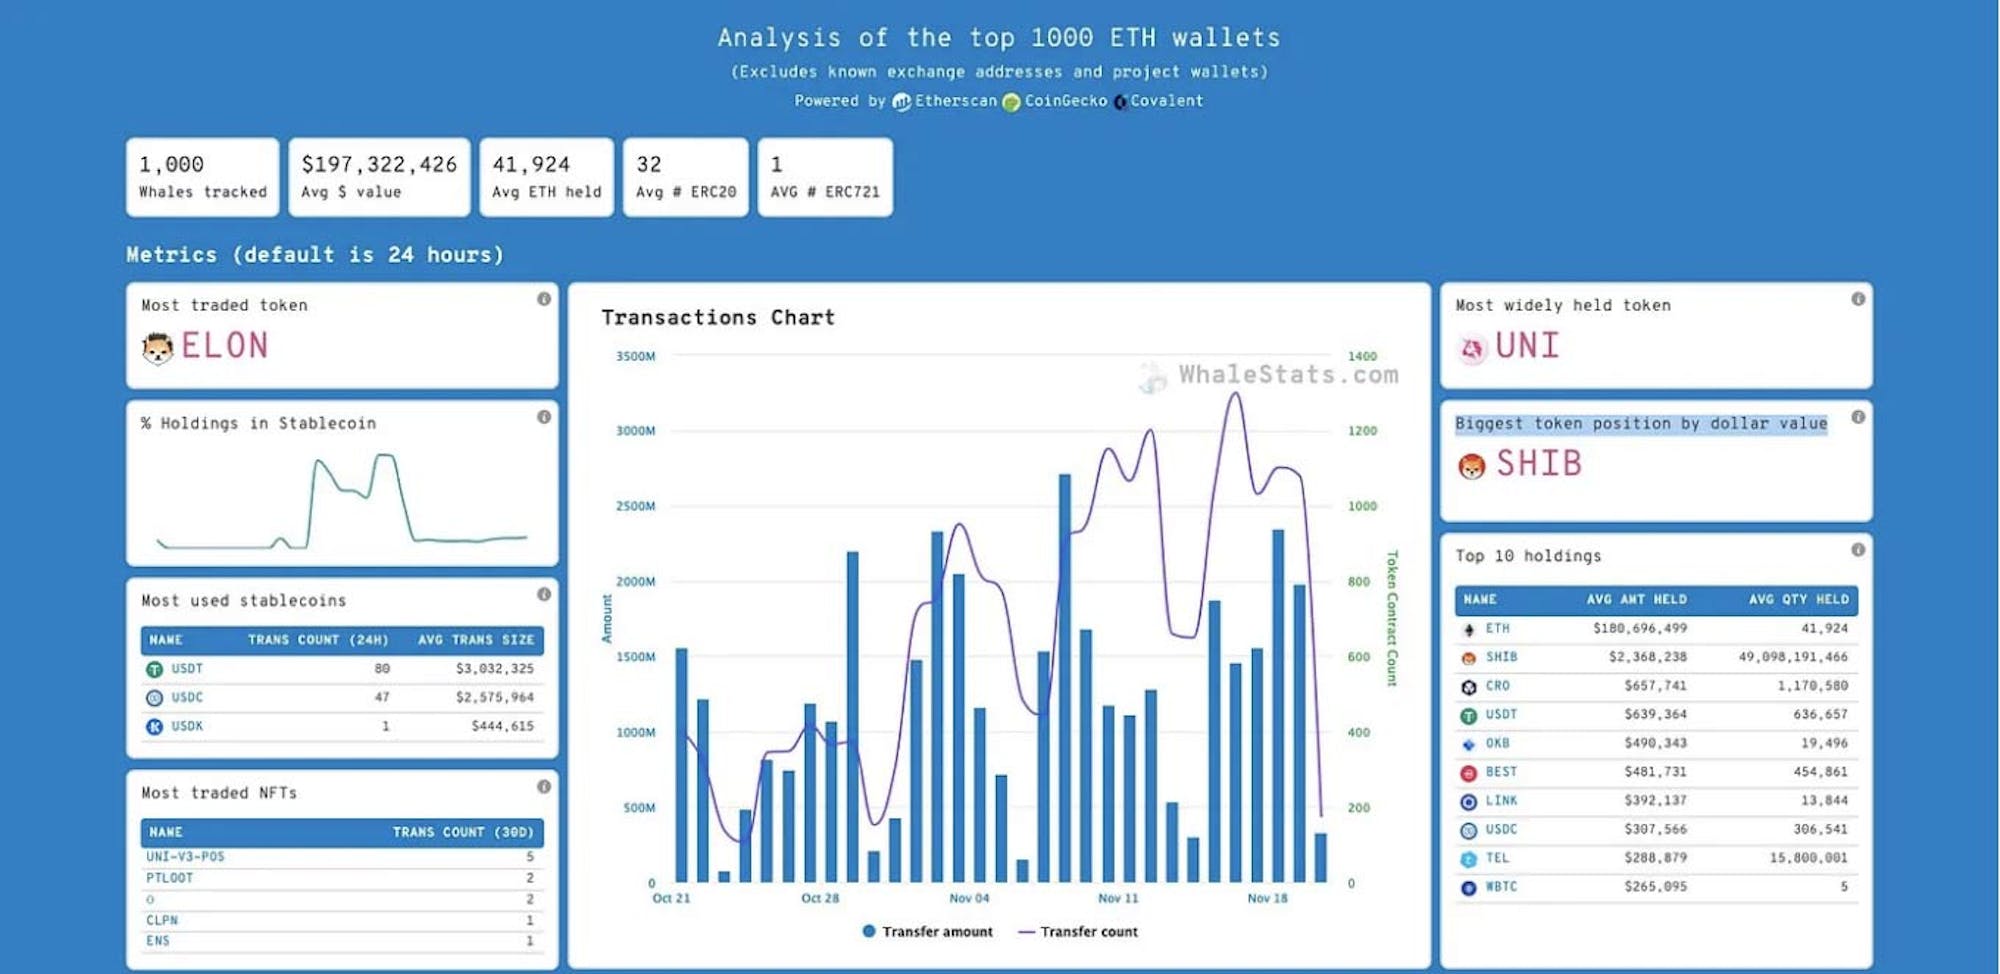This screenshot has width=2000, height=974.
Task: Click the Oct 28 axis label
Action: coord(820,899)
